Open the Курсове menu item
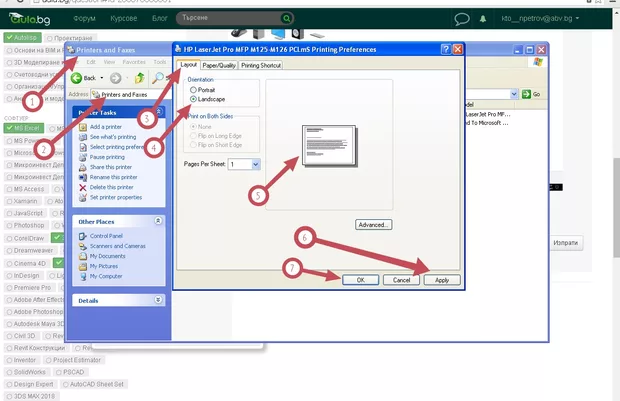Image resolution: width=620 pixels, height=401 pixels. (124, 19)
